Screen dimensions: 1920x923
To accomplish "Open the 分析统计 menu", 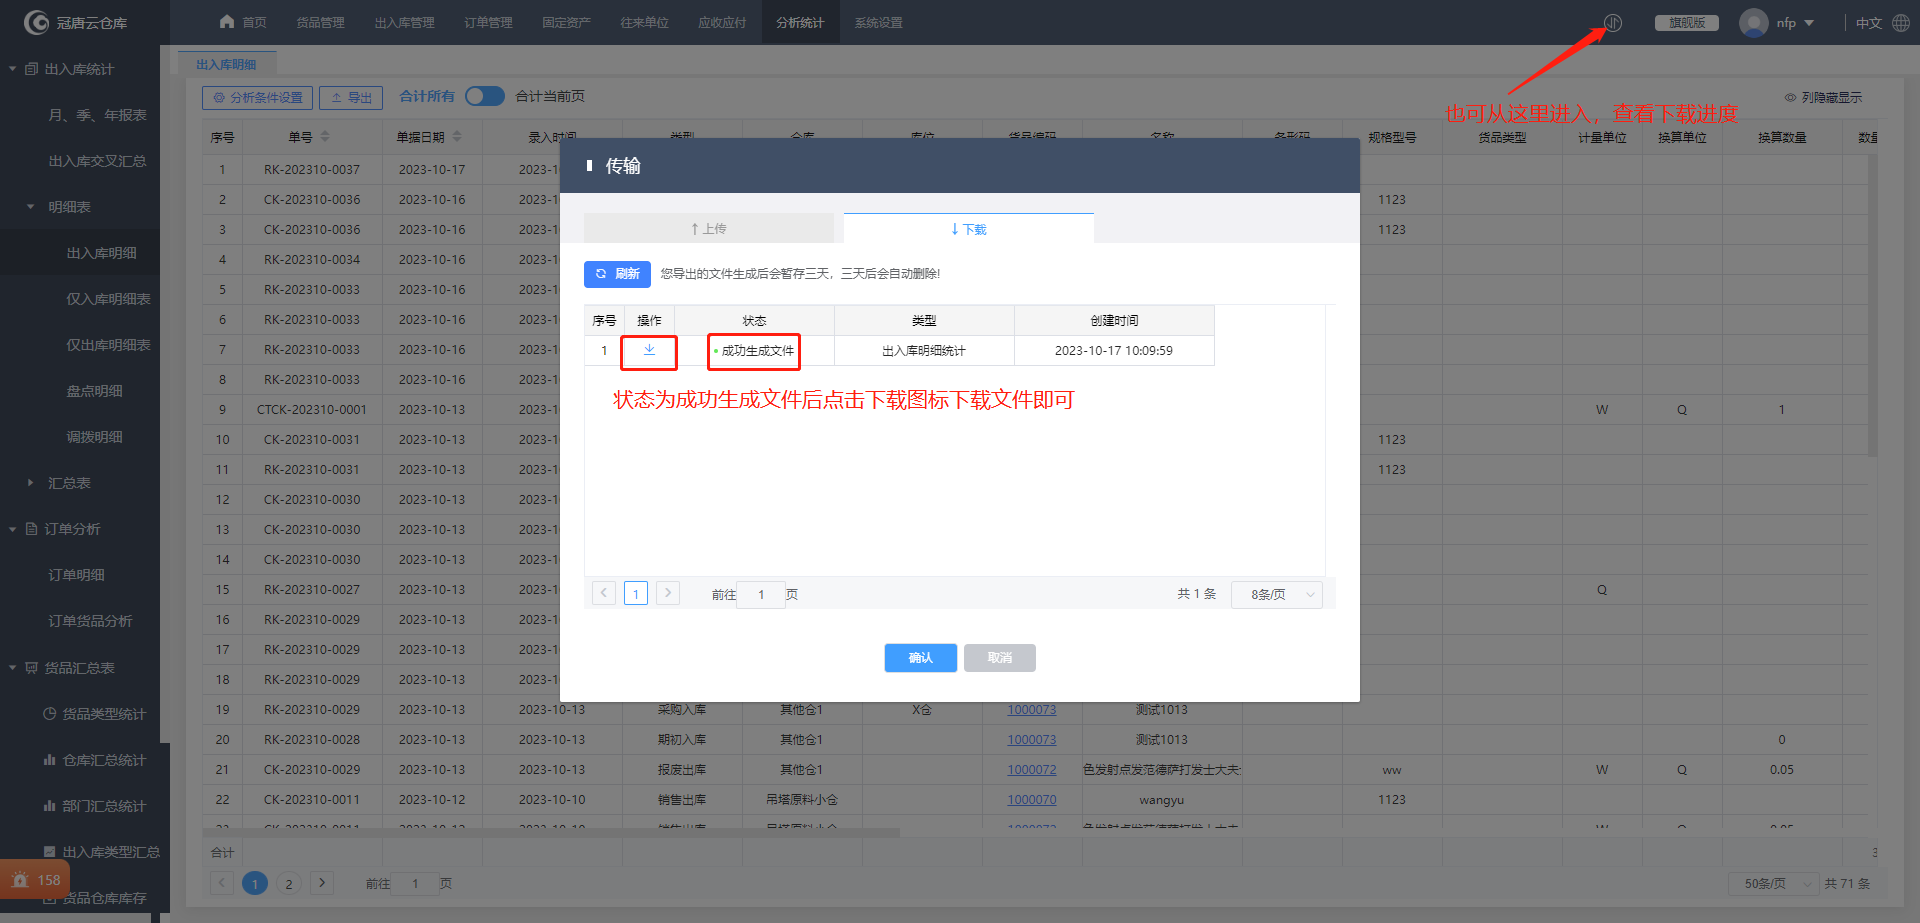I will point(800,22).
